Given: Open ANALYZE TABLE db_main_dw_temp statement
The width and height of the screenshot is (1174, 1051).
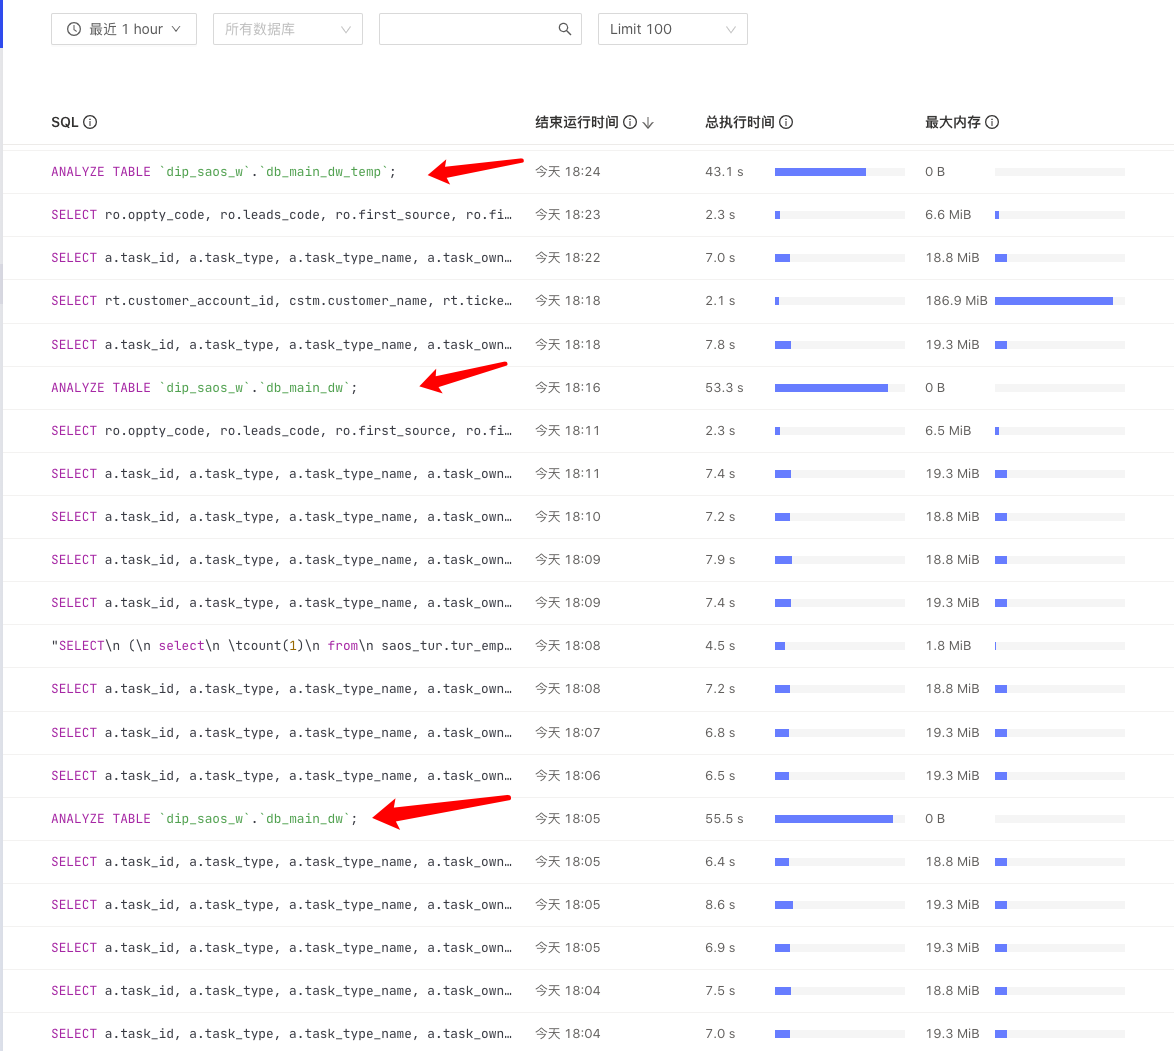Looking at the screenshot, I should 224,172.
